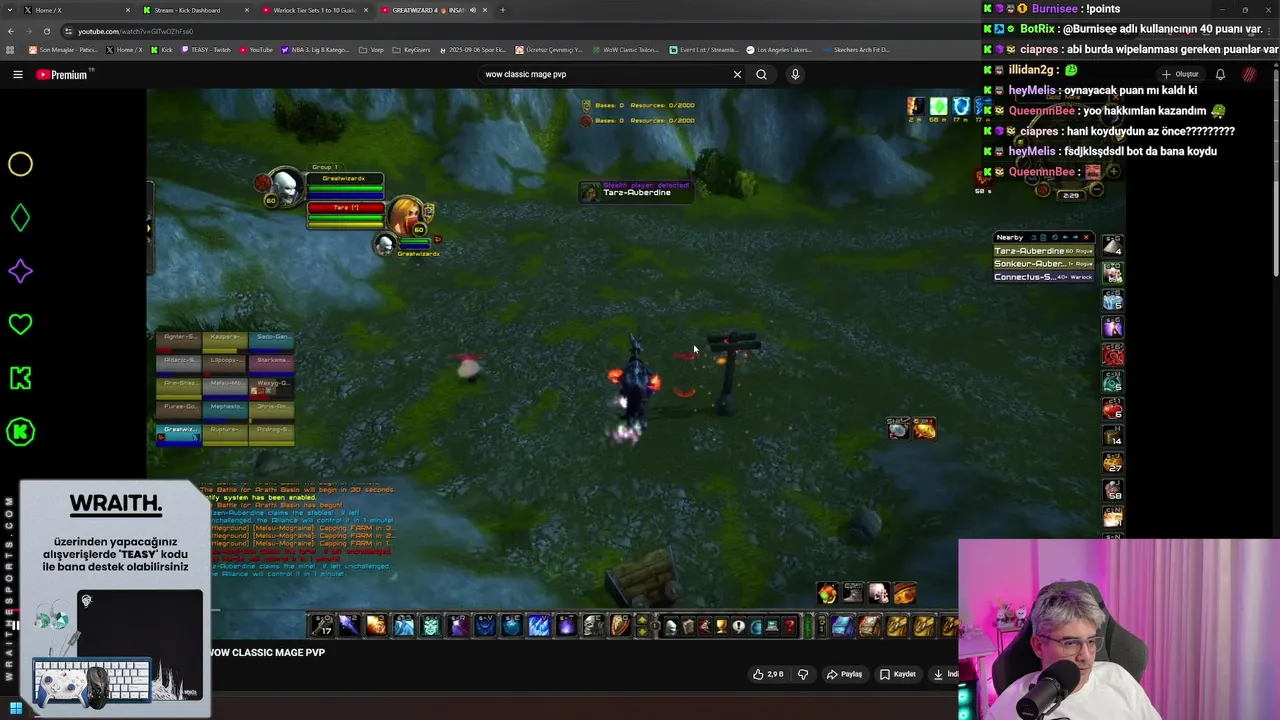Open the Vorp bookmarks folder

point(371,49)
